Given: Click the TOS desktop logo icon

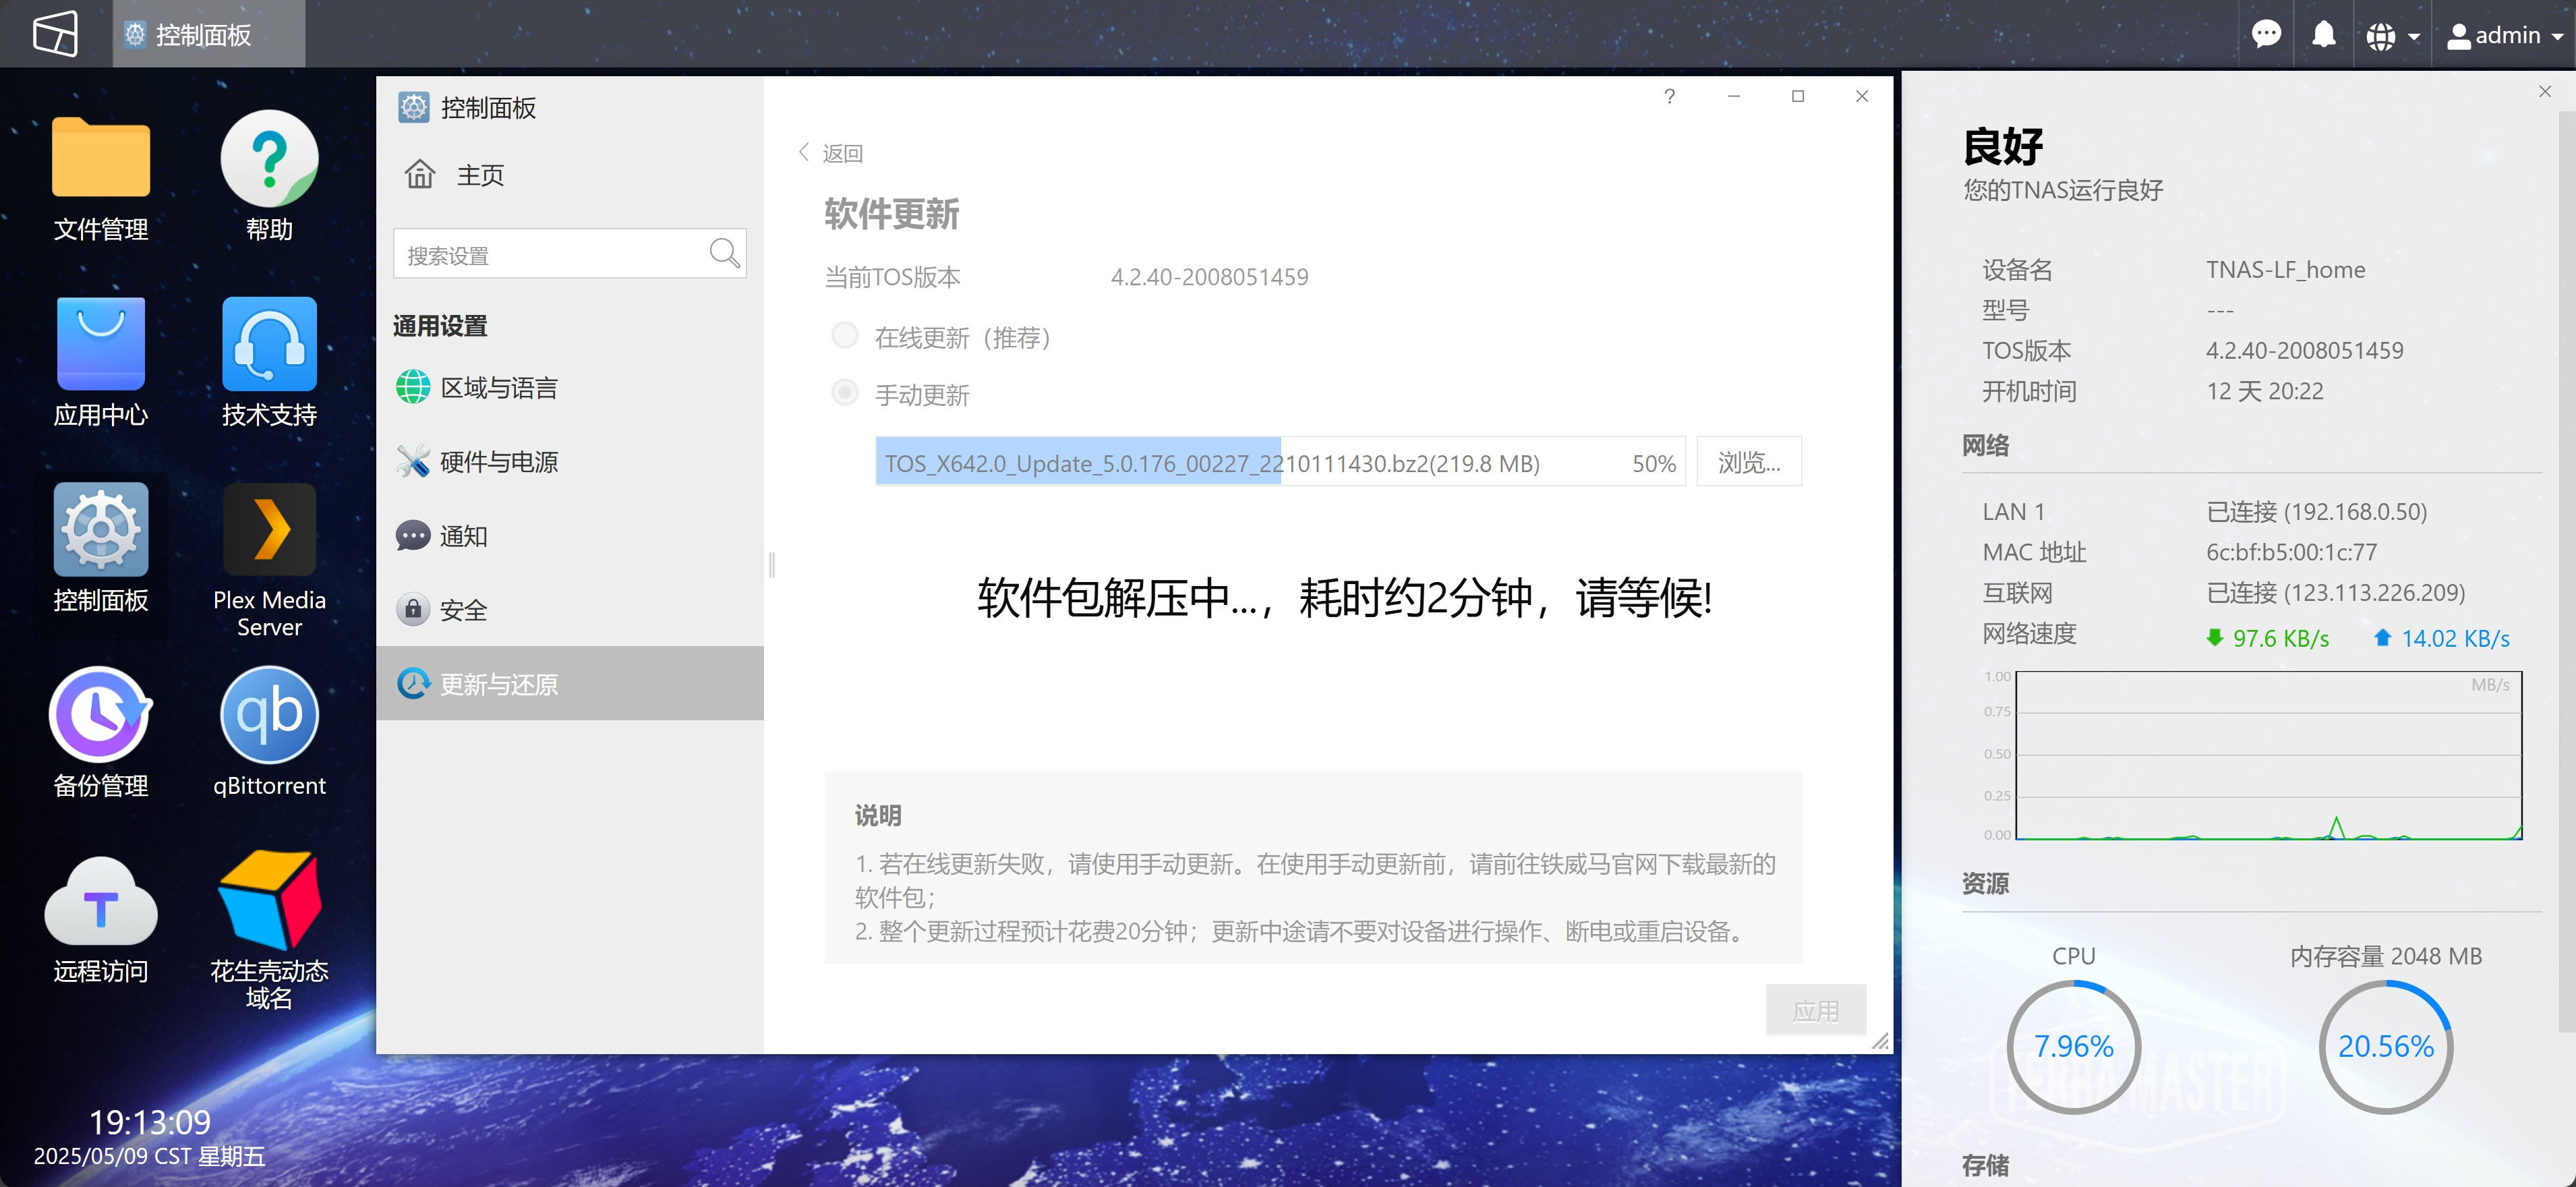Looking at the screenshot, I should pos(55,34).
